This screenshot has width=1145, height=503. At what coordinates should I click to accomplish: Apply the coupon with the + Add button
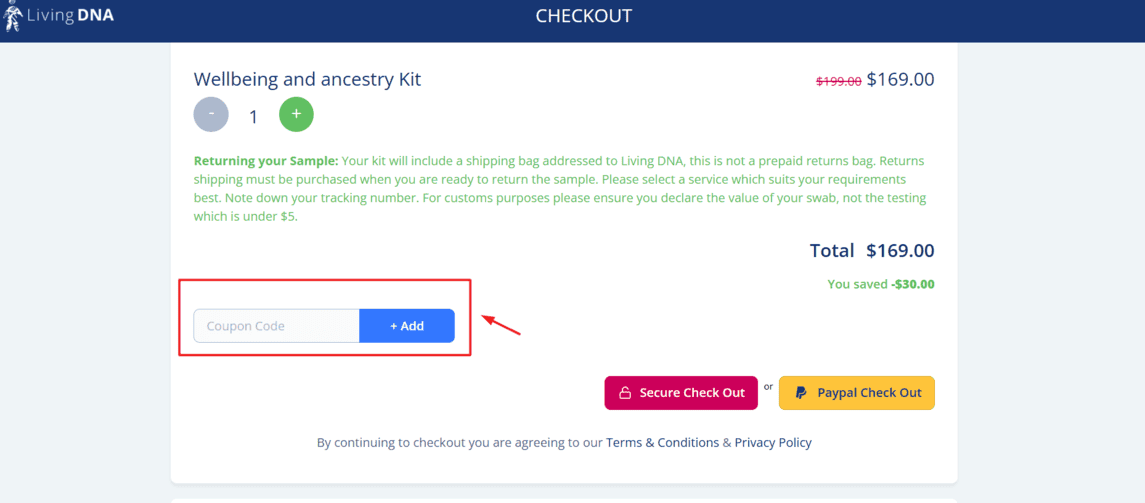pos(407,326)
